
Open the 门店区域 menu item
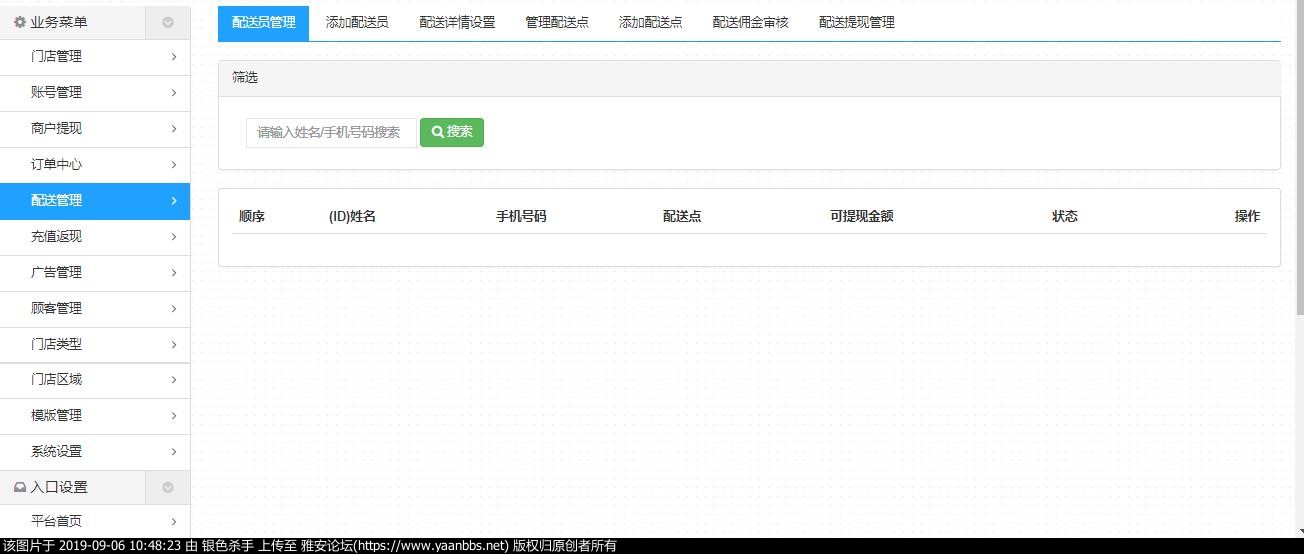point(95,380)
